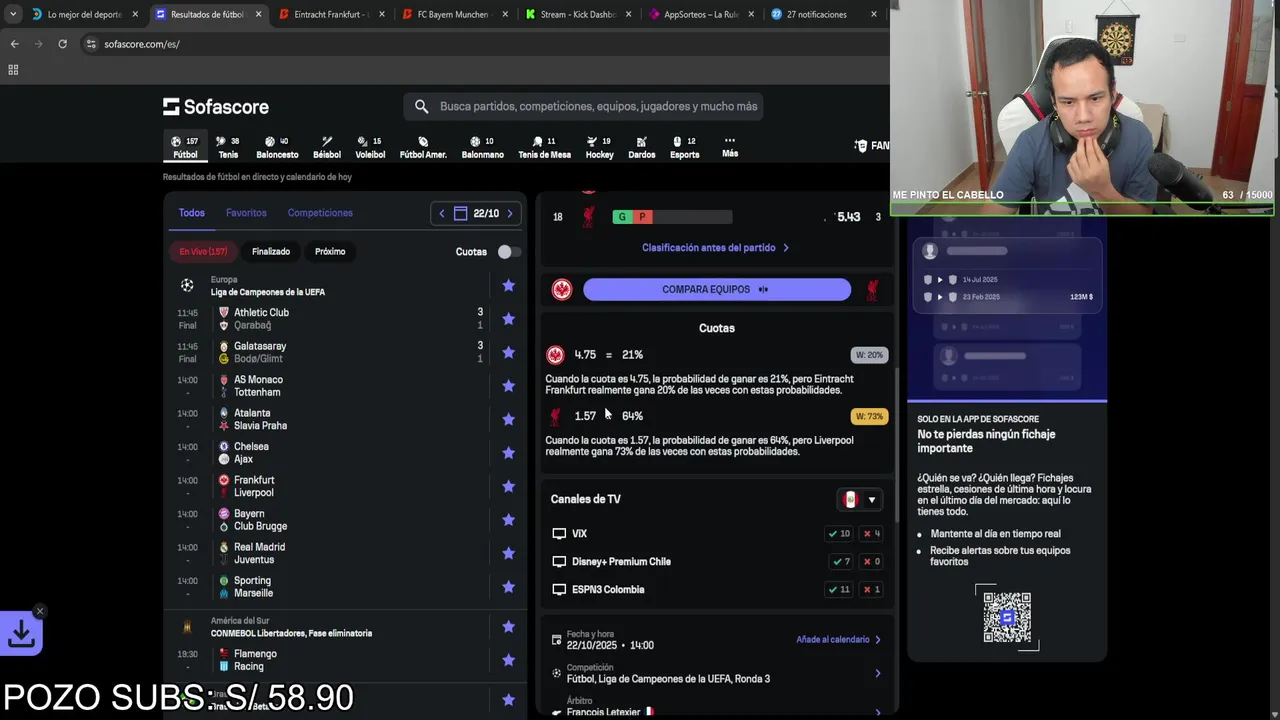Reload the page in the browser
This screenshot has height=720, width=1280.
pos(62,44)
